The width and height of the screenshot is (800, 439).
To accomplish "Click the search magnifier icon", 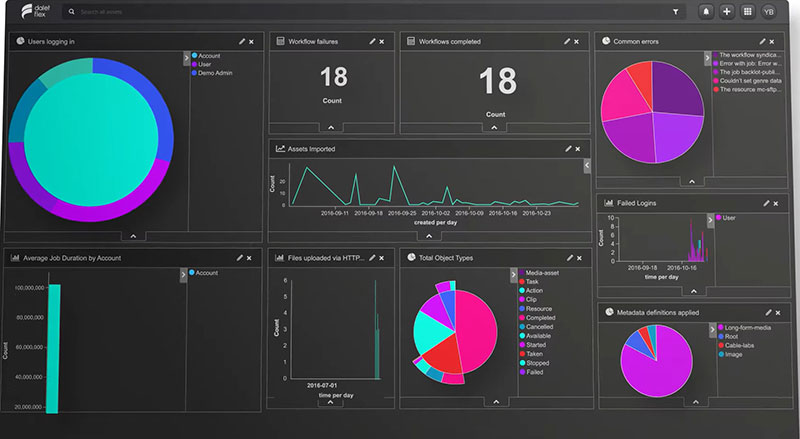I will [71, 11].
